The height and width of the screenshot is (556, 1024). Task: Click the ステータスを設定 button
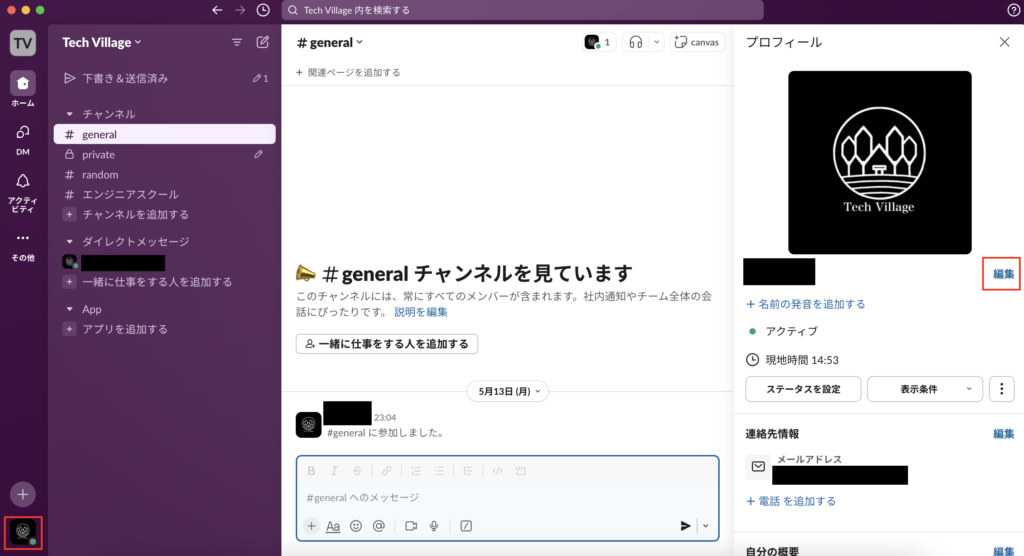click(803, 389)
